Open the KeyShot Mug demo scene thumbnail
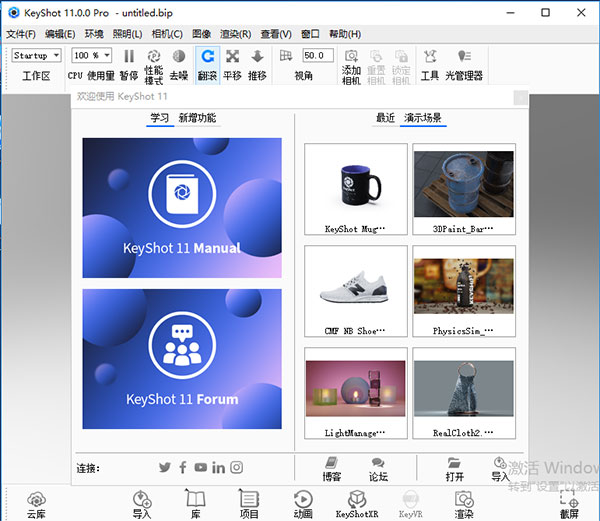This screenshot has width=600, height=521. click(x=355, y=185)
